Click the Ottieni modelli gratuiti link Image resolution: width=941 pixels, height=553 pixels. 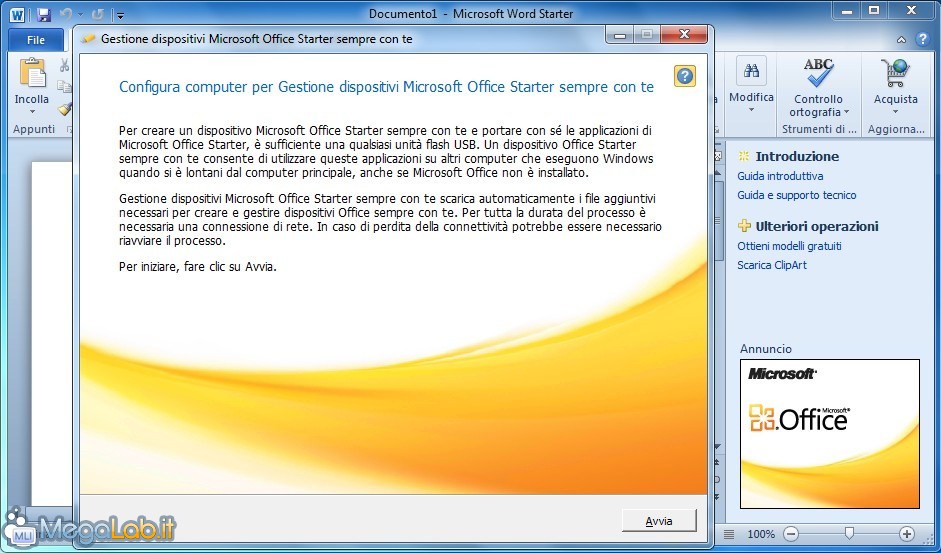click(789, 246)
